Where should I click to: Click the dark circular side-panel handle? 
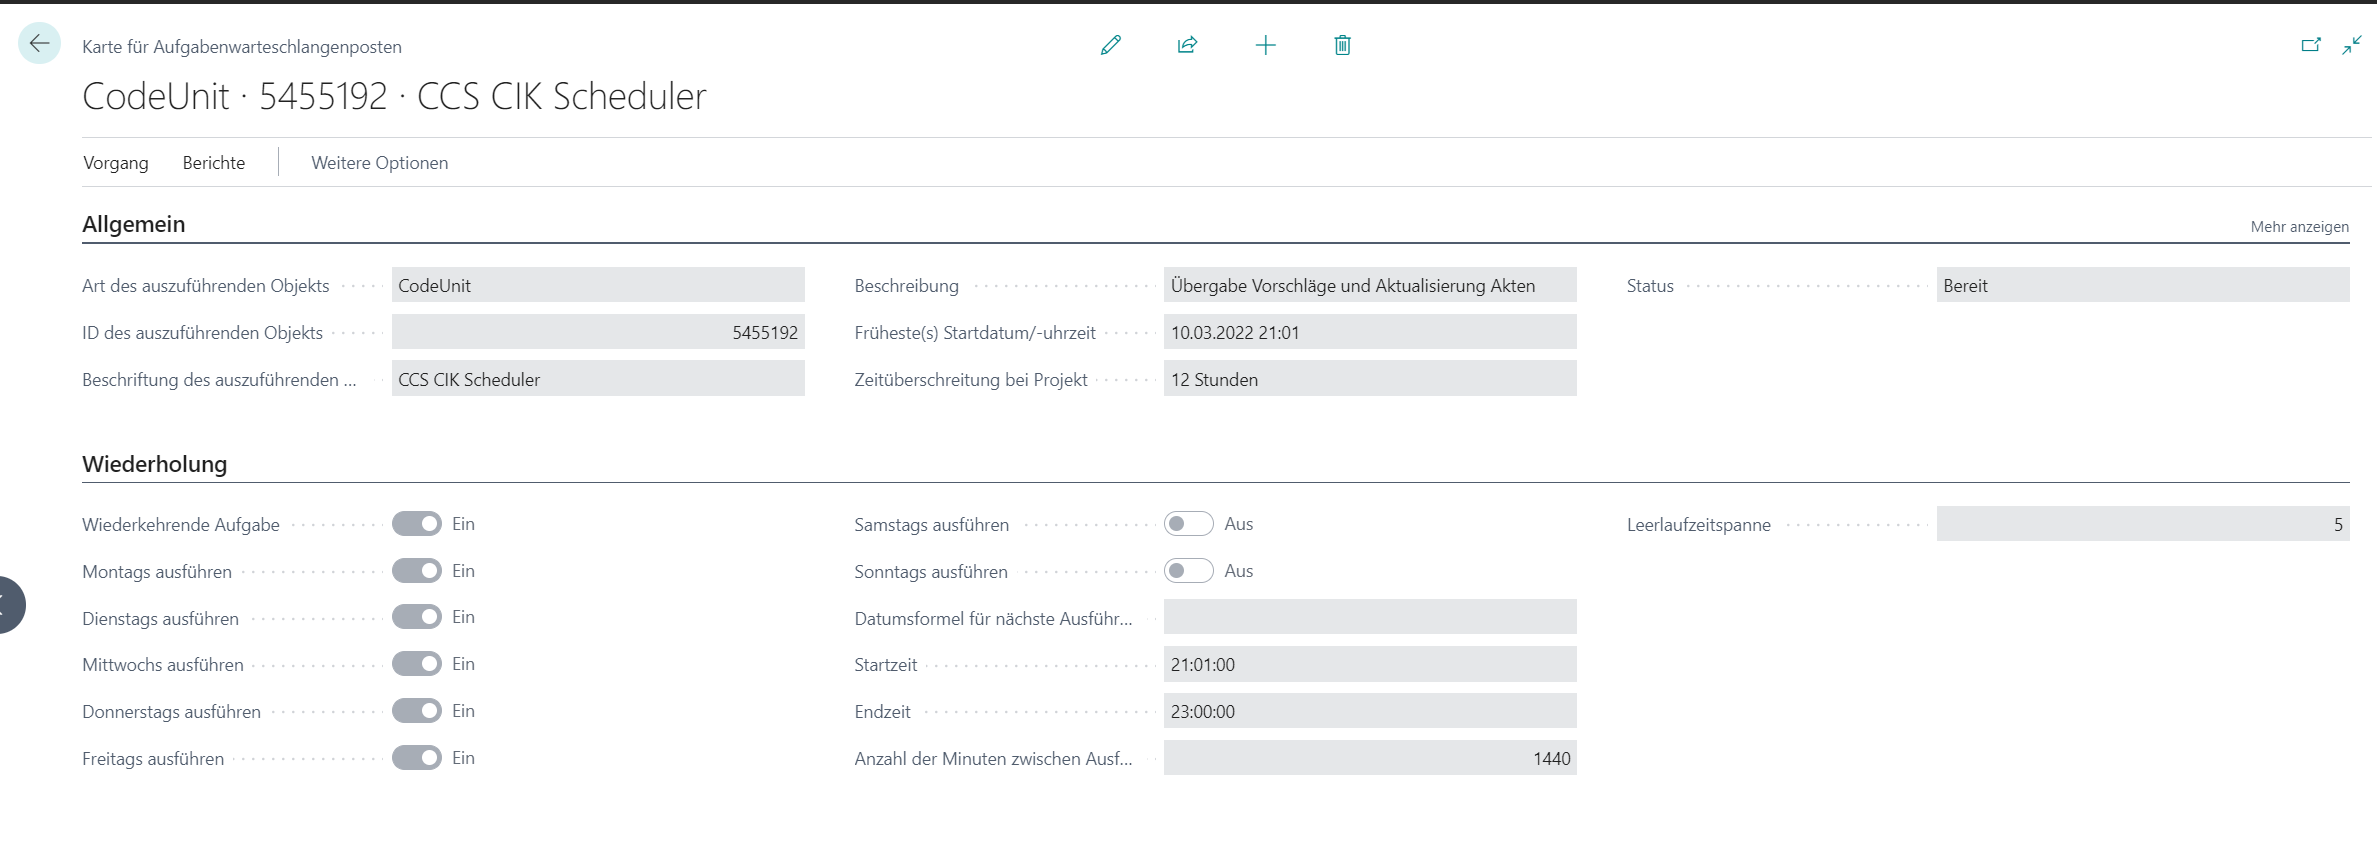(8, 605)
